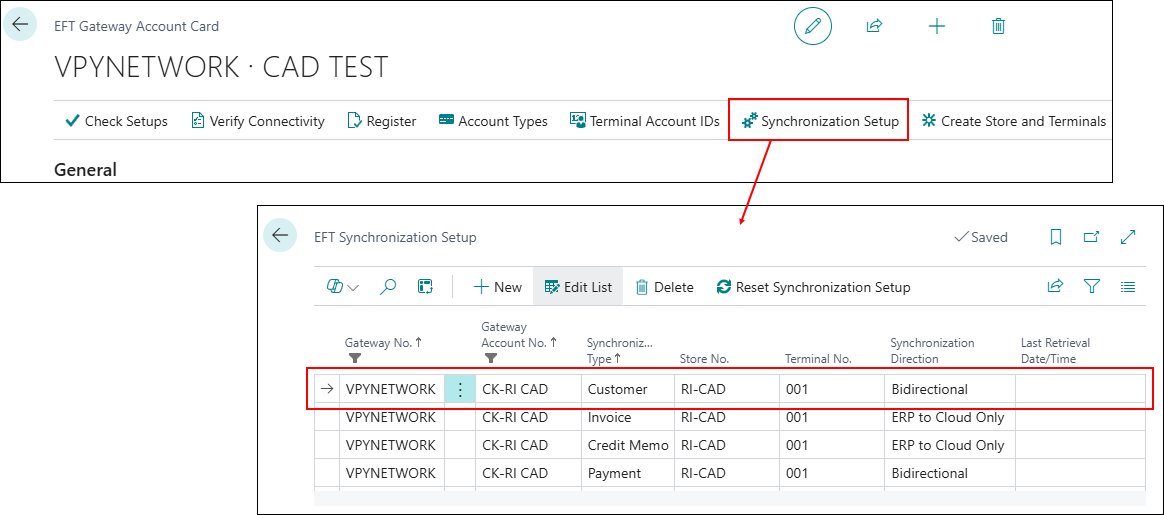Click CK-RI CAD in the Invoice row
The height and width of the screenshot is (515, 1164).
click(x=528, y=417)
